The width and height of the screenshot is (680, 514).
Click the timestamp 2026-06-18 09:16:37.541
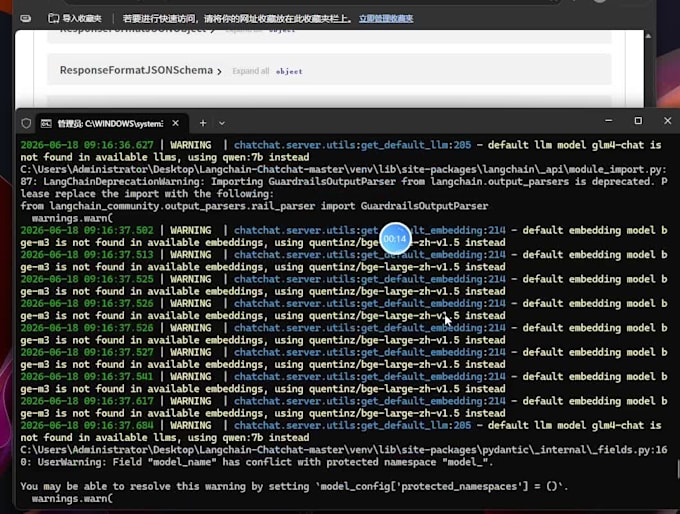coord(87,377)
